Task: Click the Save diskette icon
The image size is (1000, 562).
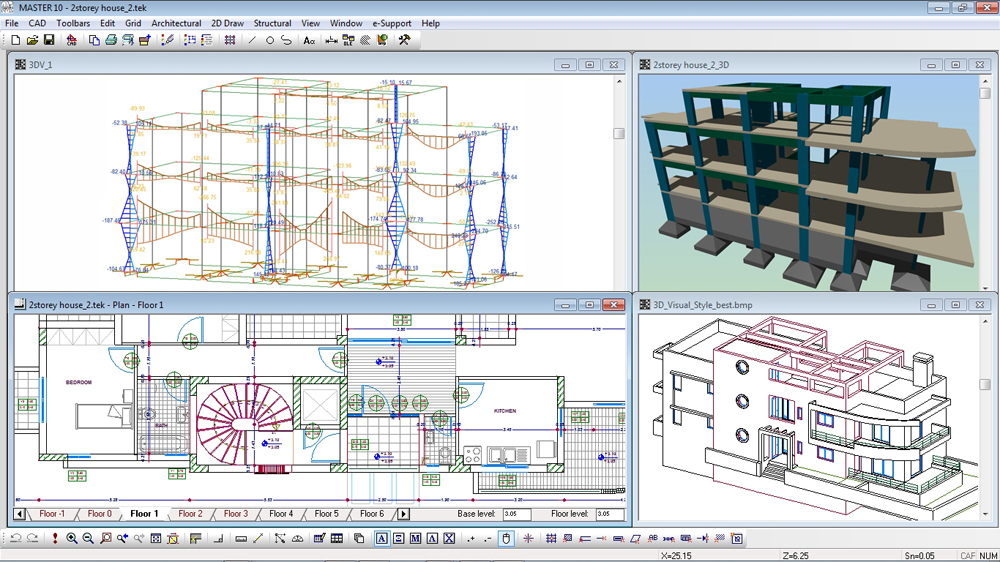Action: [48, 40]
